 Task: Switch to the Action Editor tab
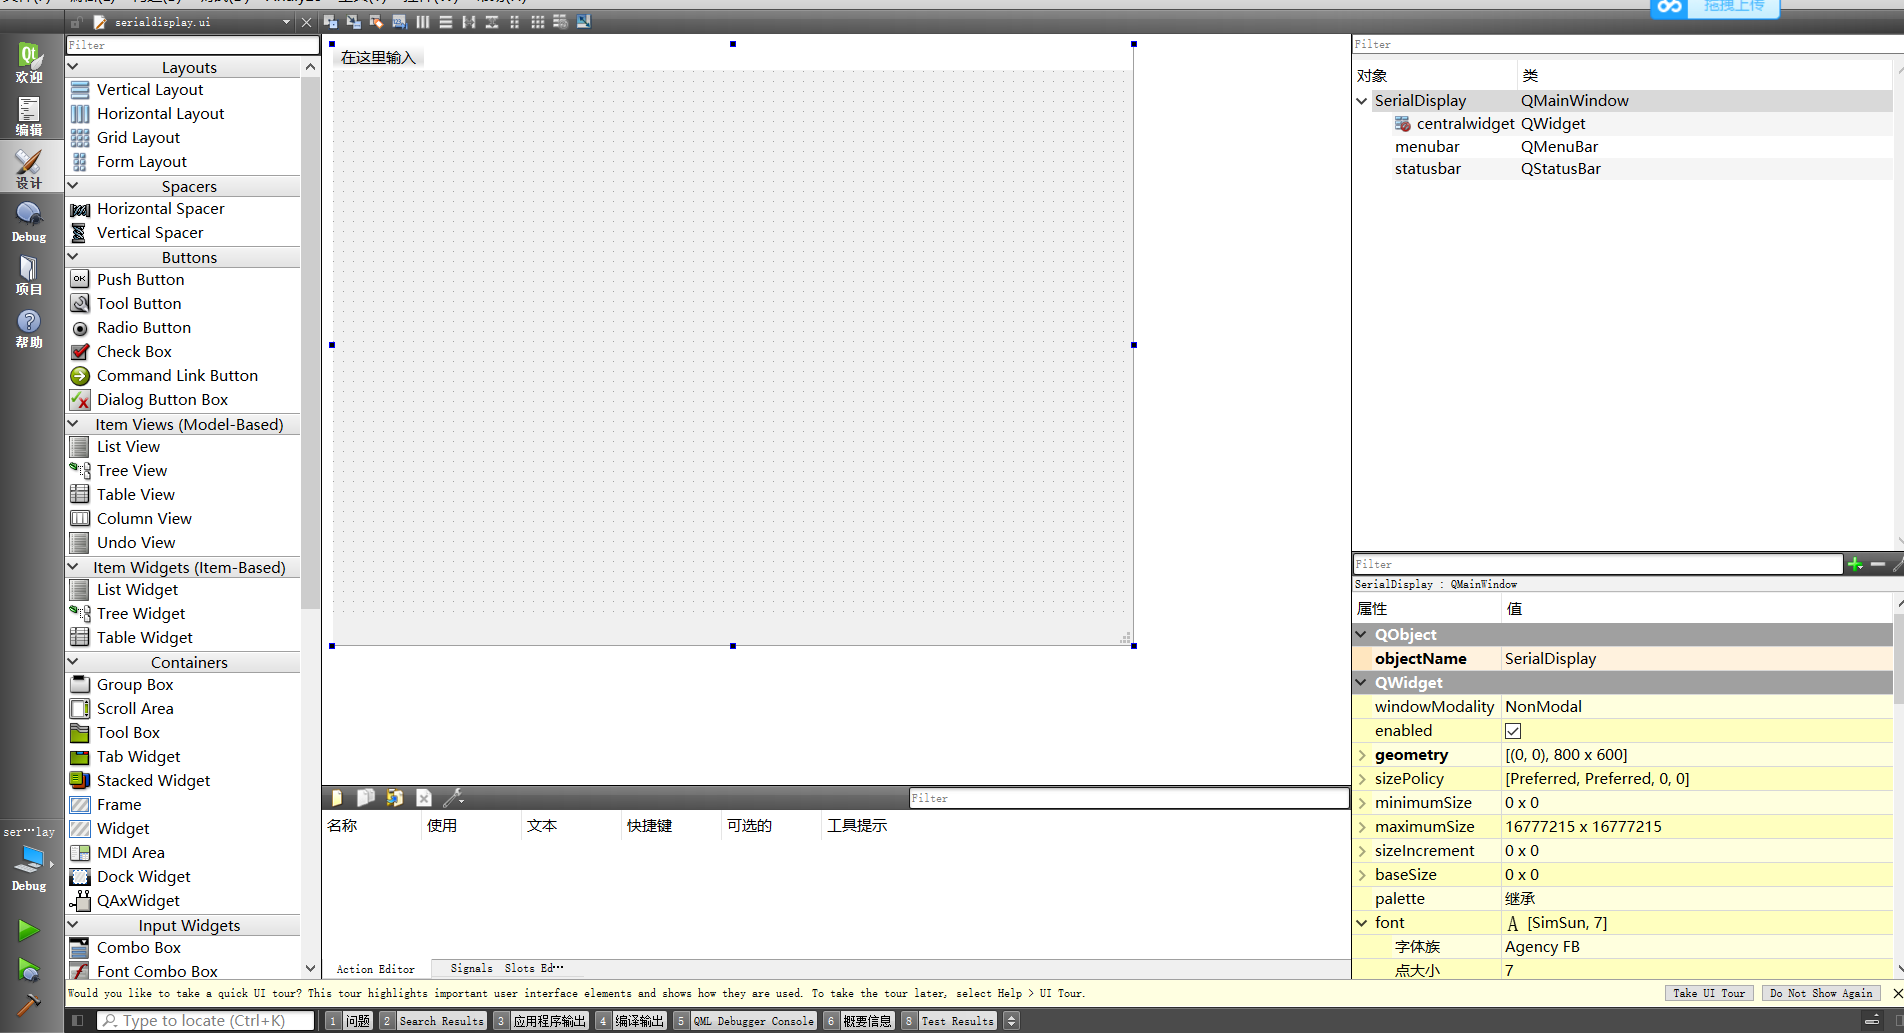(376, 969)
